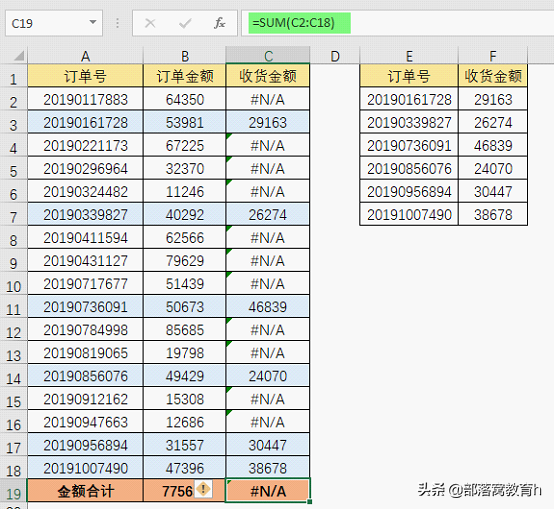Click cell B1 header 订单金额

coord(185,76)
